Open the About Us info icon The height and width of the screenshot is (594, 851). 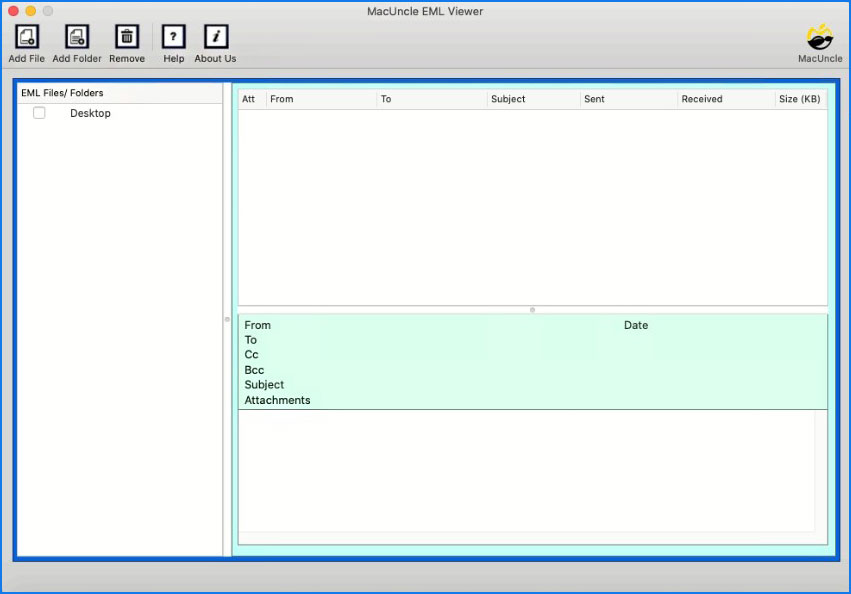coord(216,38)
